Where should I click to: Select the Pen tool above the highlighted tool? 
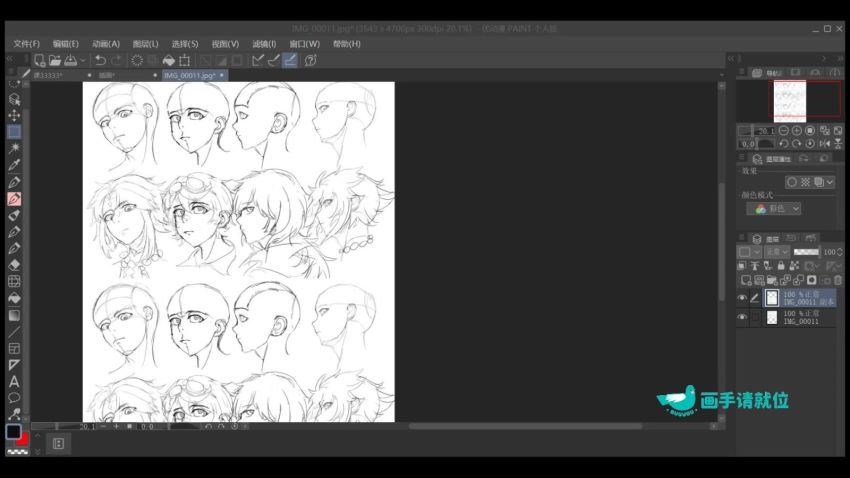[14, 182]
